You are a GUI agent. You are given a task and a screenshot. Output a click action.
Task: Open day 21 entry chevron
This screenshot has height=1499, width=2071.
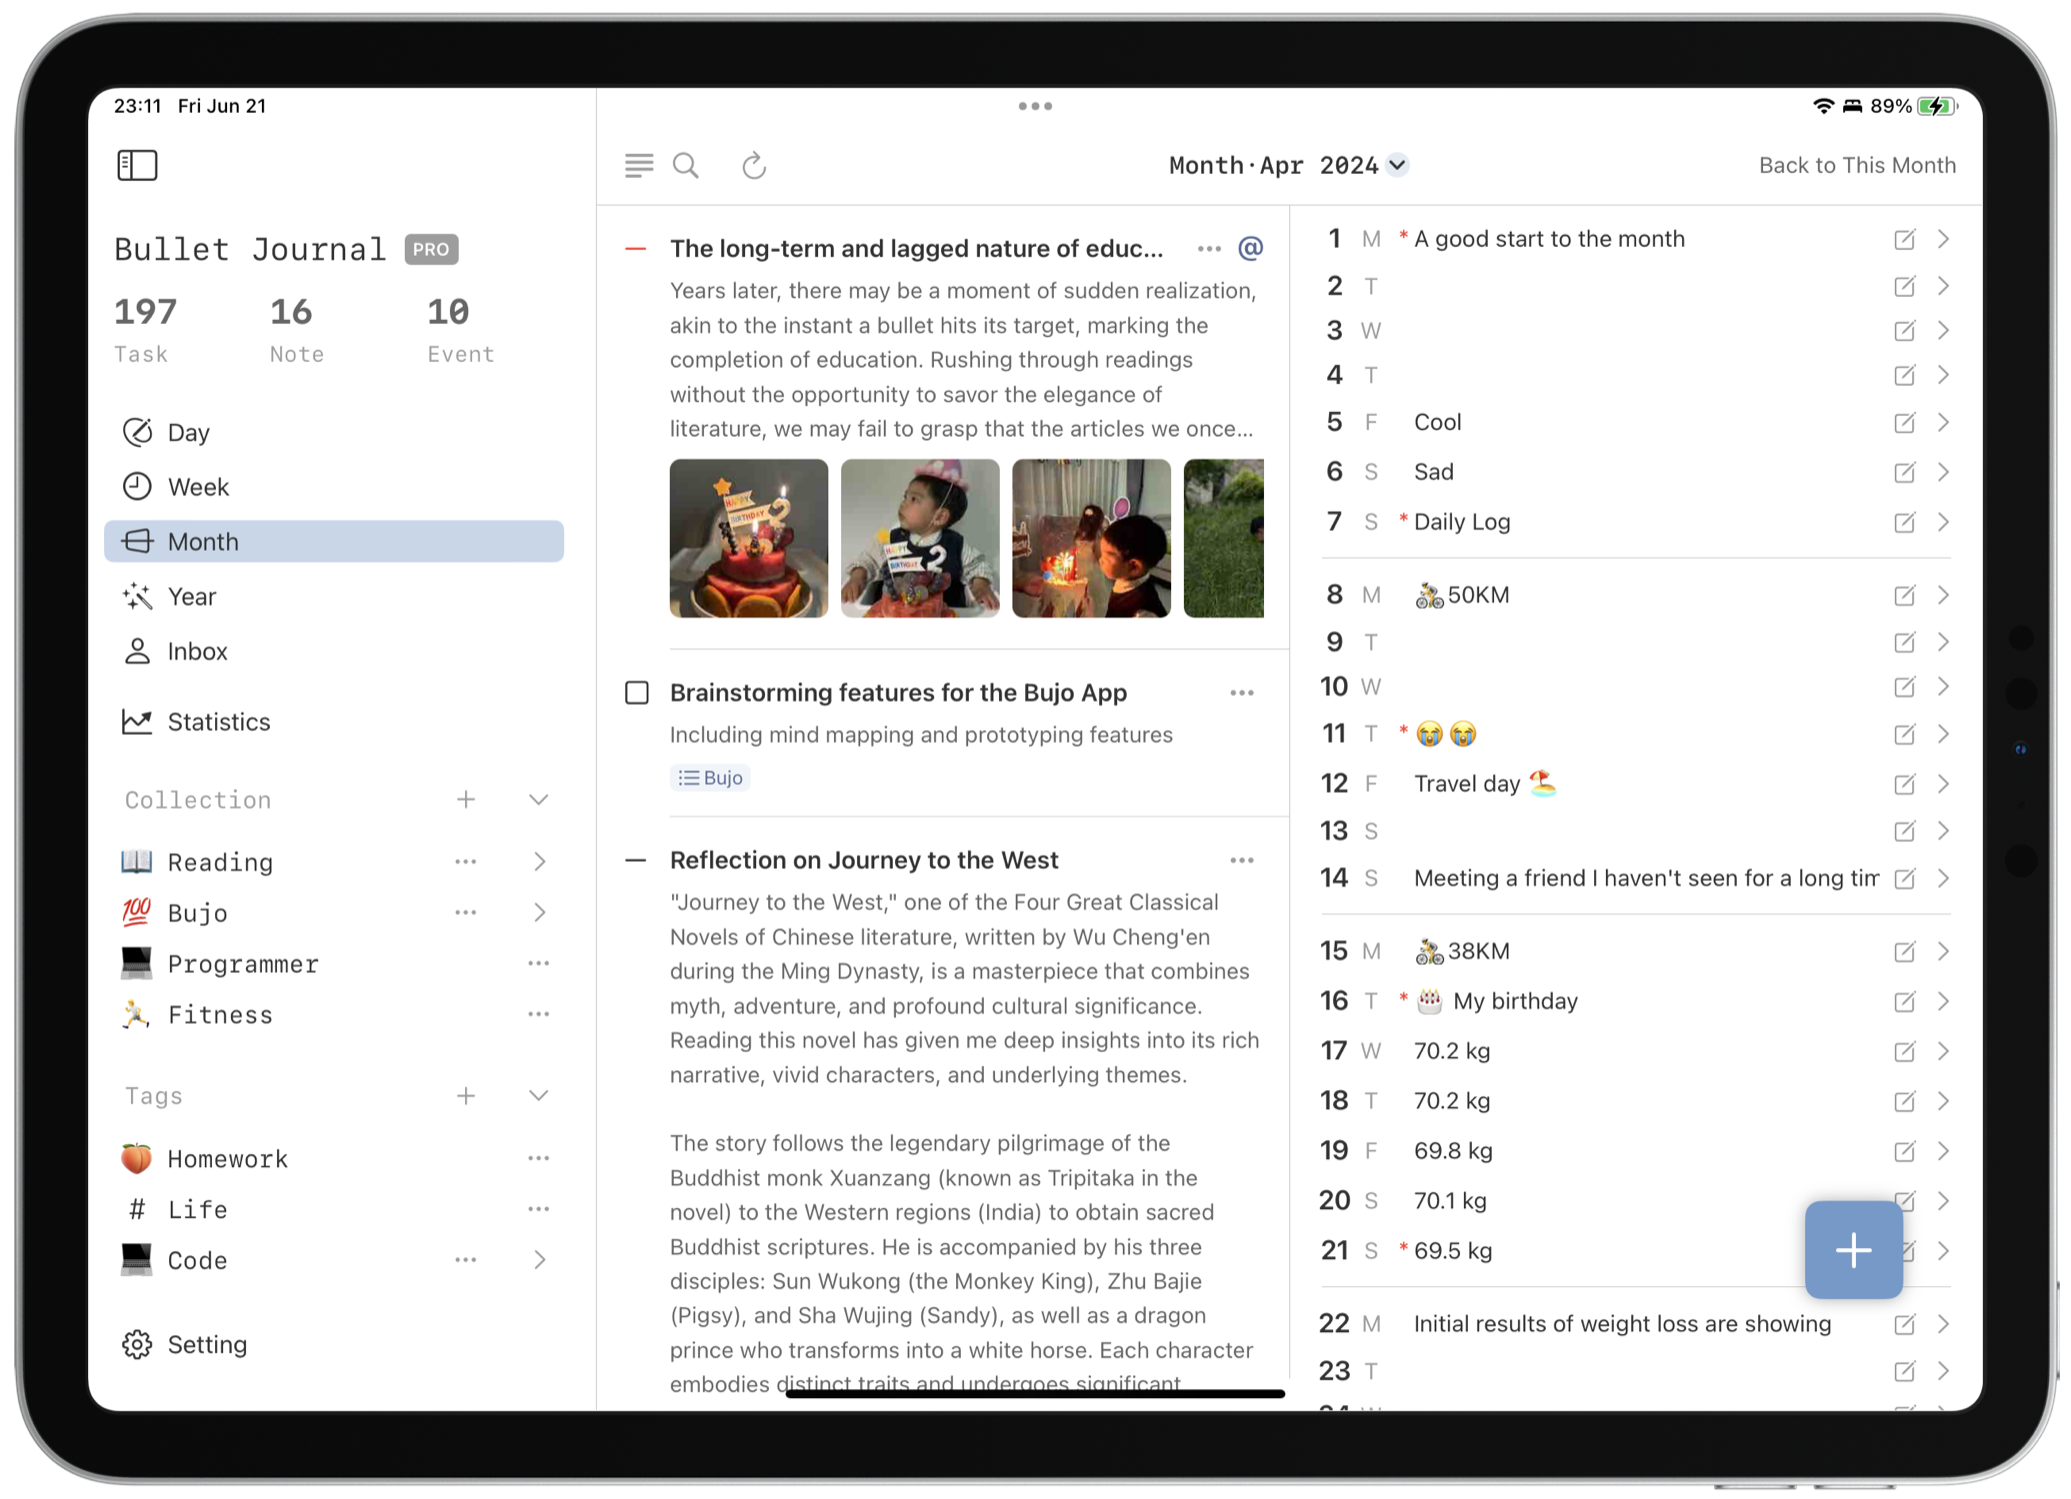click(x=1943, y=1250)
